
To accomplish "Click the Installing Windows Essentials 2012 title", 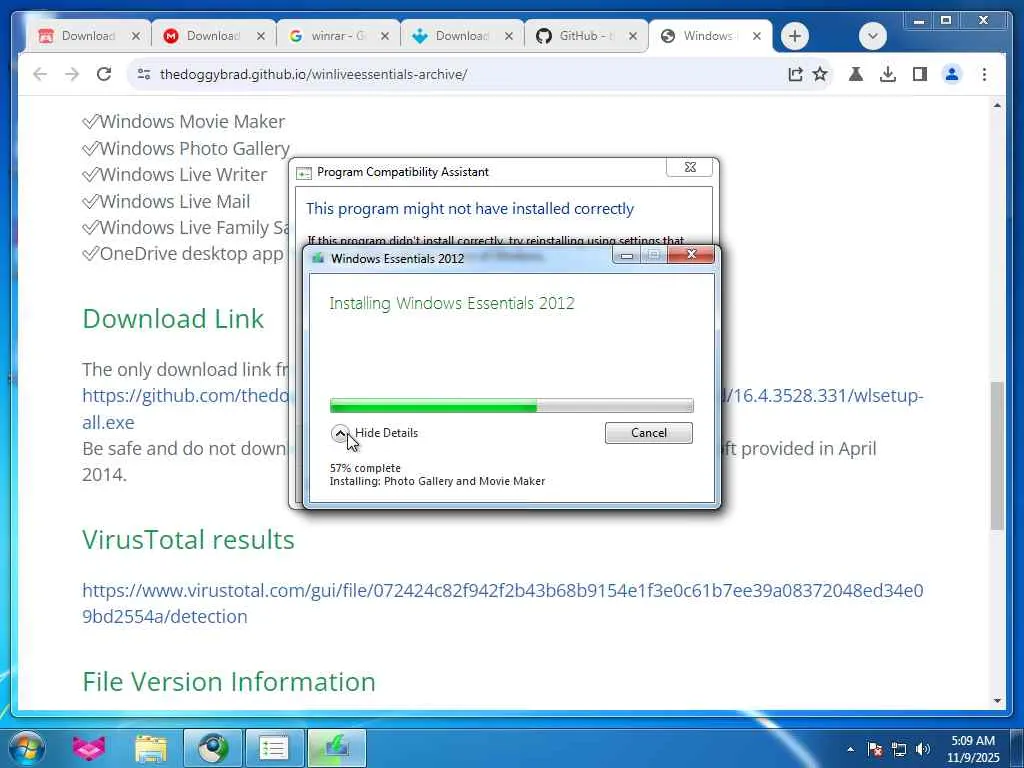I will pyautogui.click(x=452, y=304).
